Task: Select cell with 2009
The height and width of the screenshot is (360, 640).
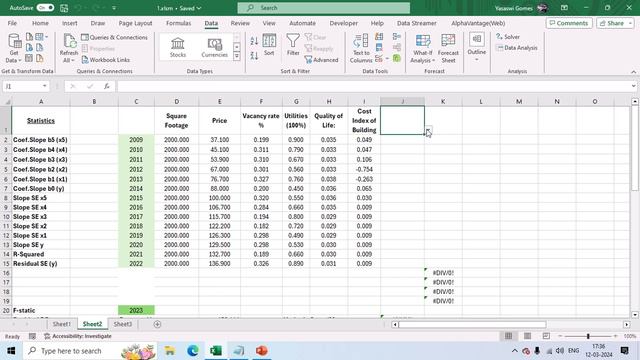Action: pos(136,140)
